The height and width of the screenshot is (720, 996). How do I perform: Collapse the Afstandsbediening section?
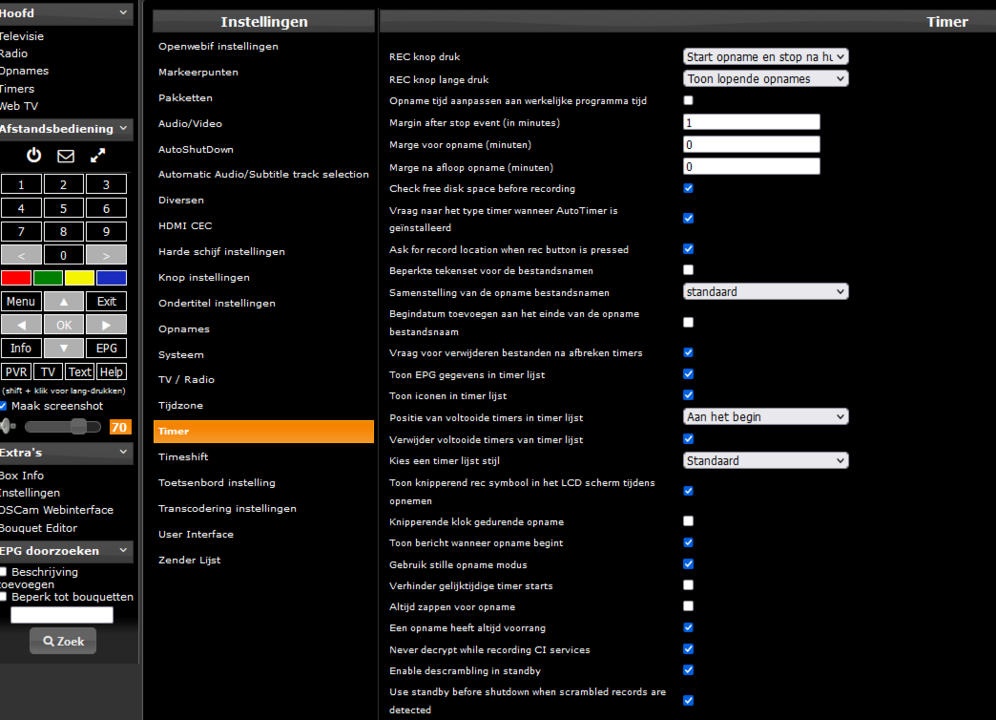[123, 129]
